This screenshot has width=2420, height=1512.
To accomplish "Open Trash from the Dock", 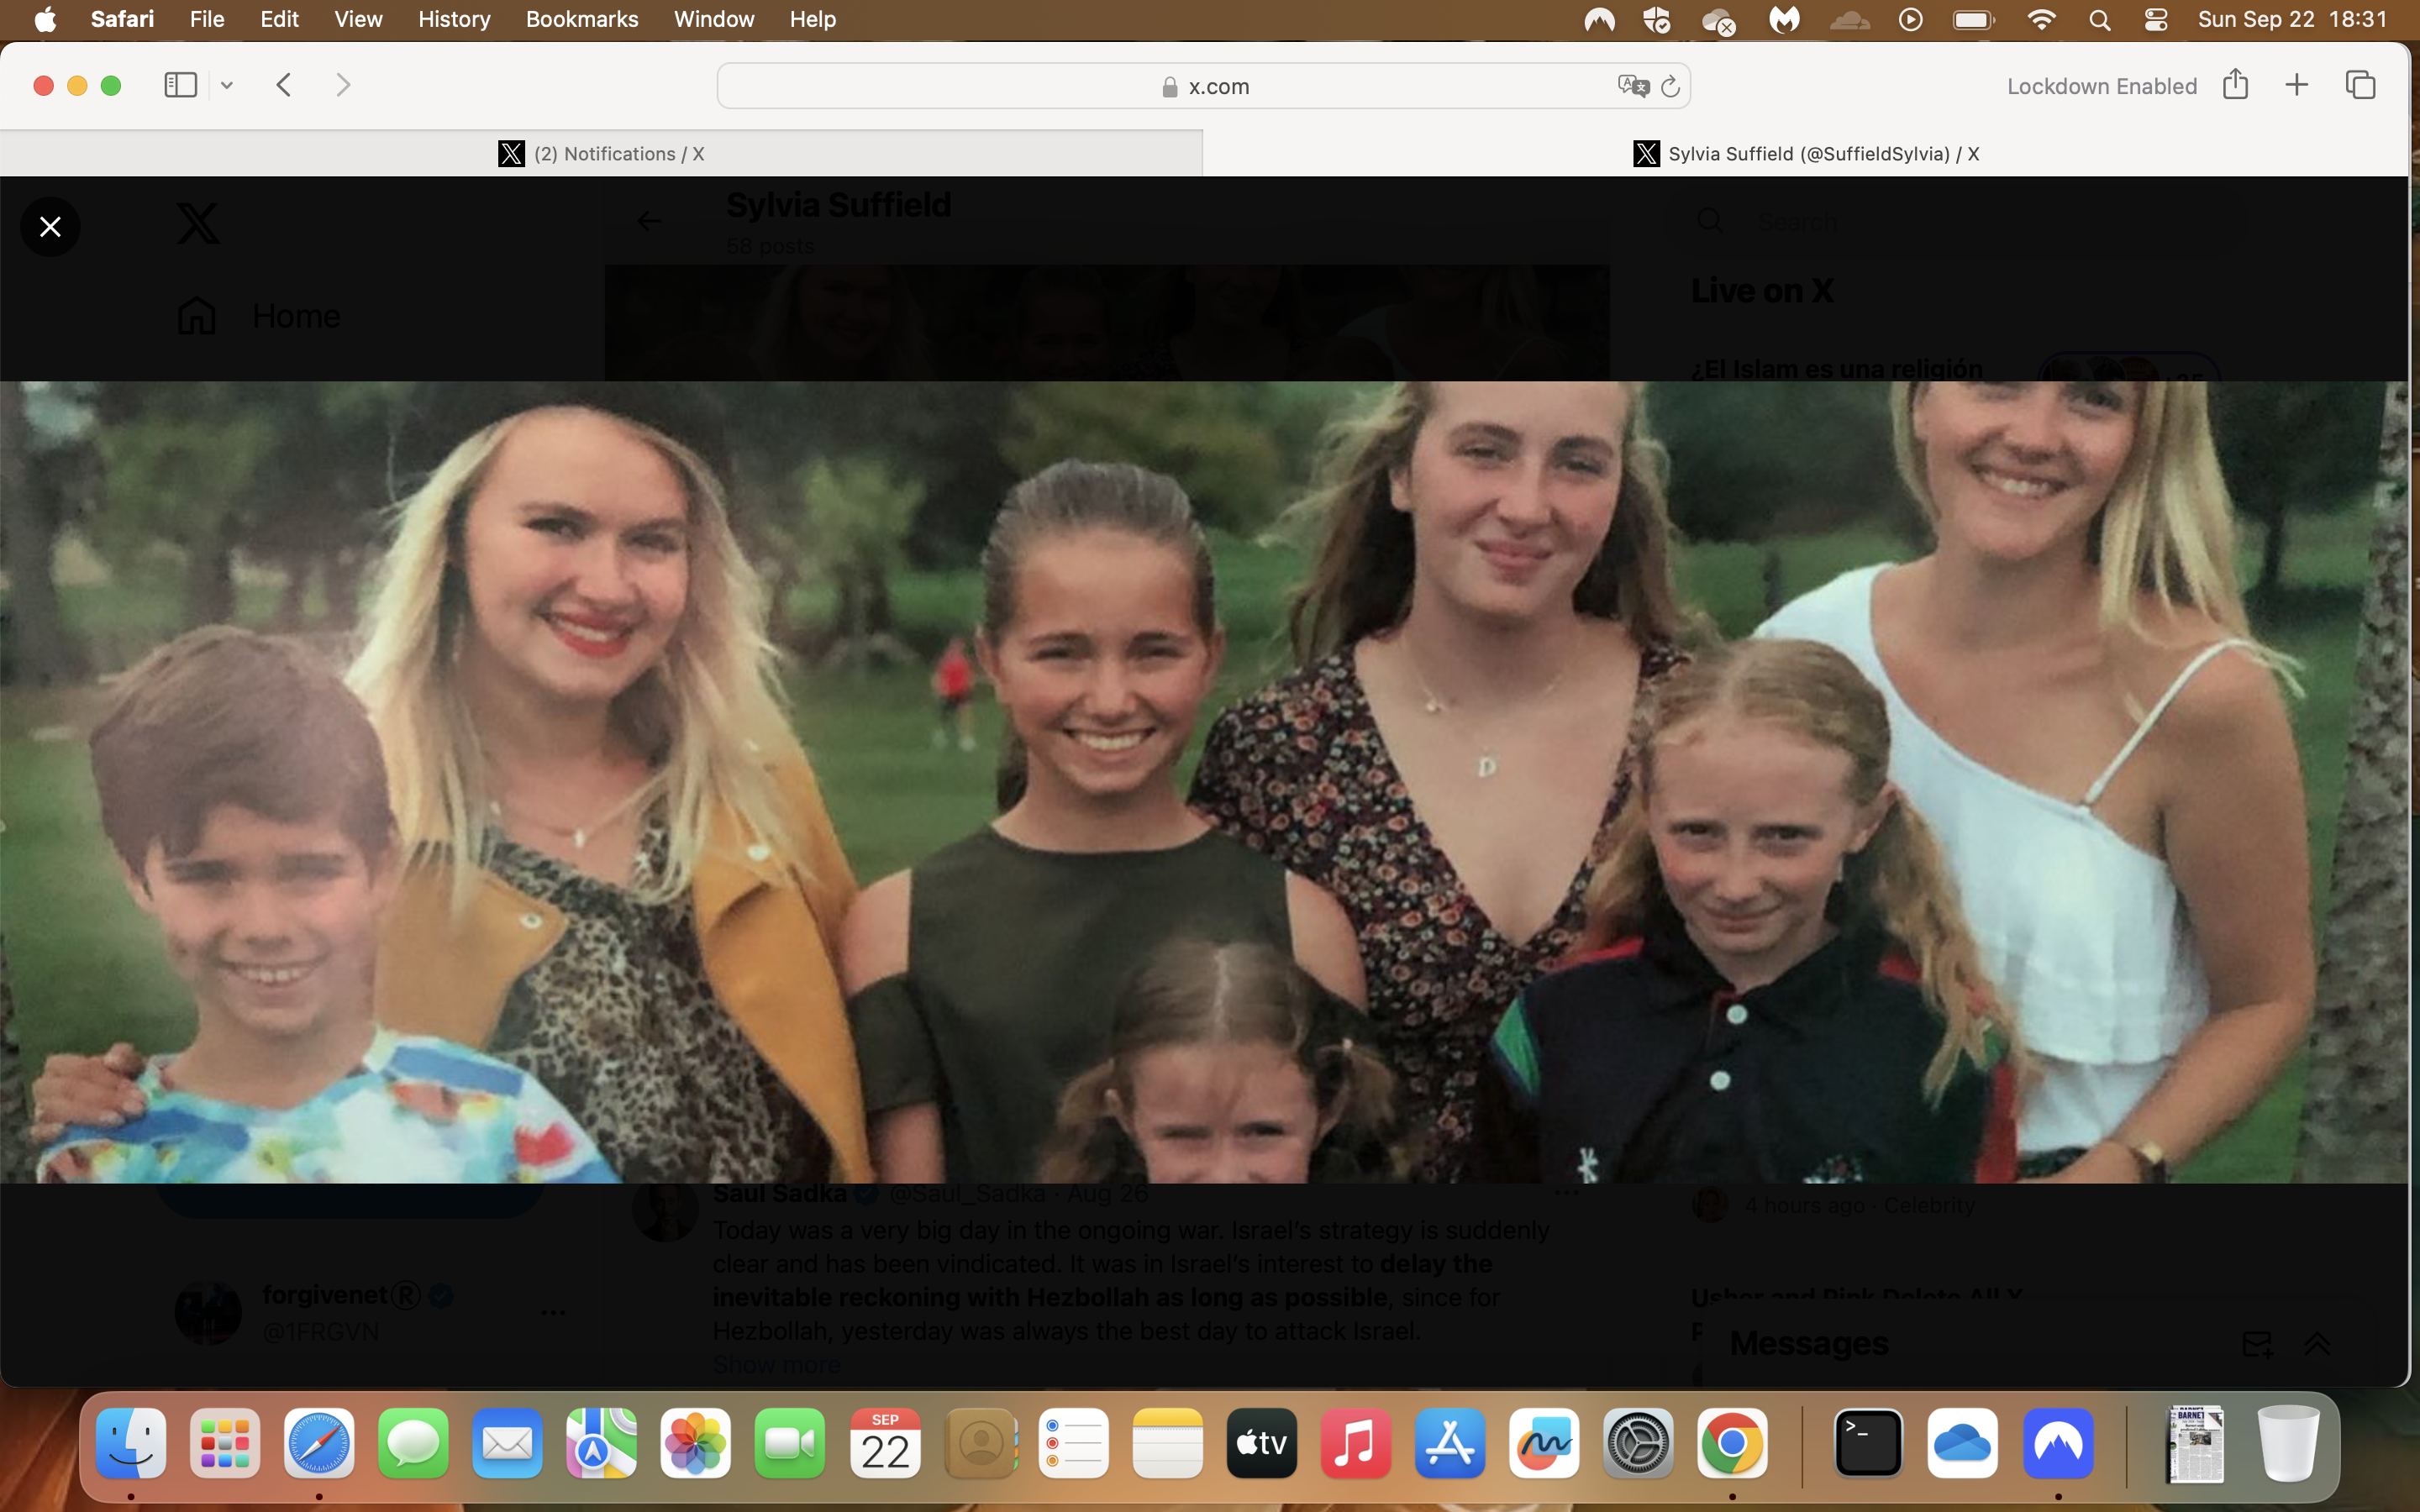I will [x=2288, y=1443].
